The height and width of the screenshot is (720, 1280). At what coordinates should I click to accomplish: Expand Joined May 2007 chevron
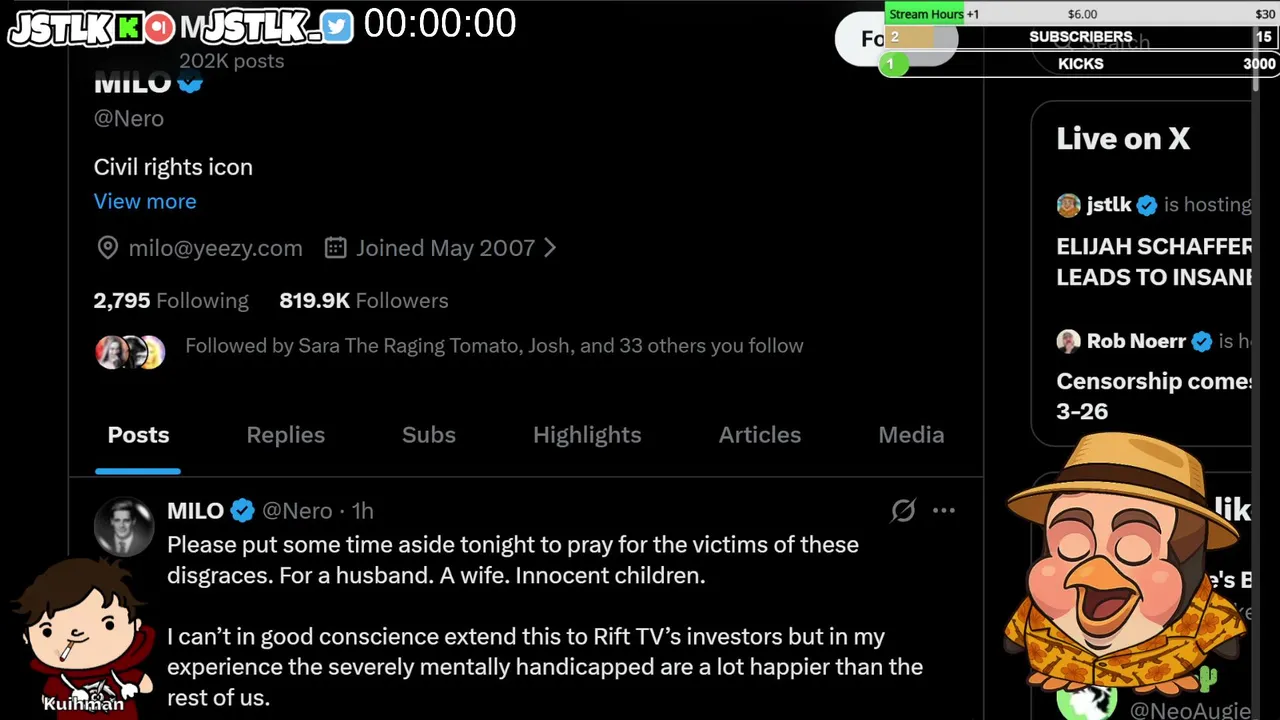tap(549, 248)
